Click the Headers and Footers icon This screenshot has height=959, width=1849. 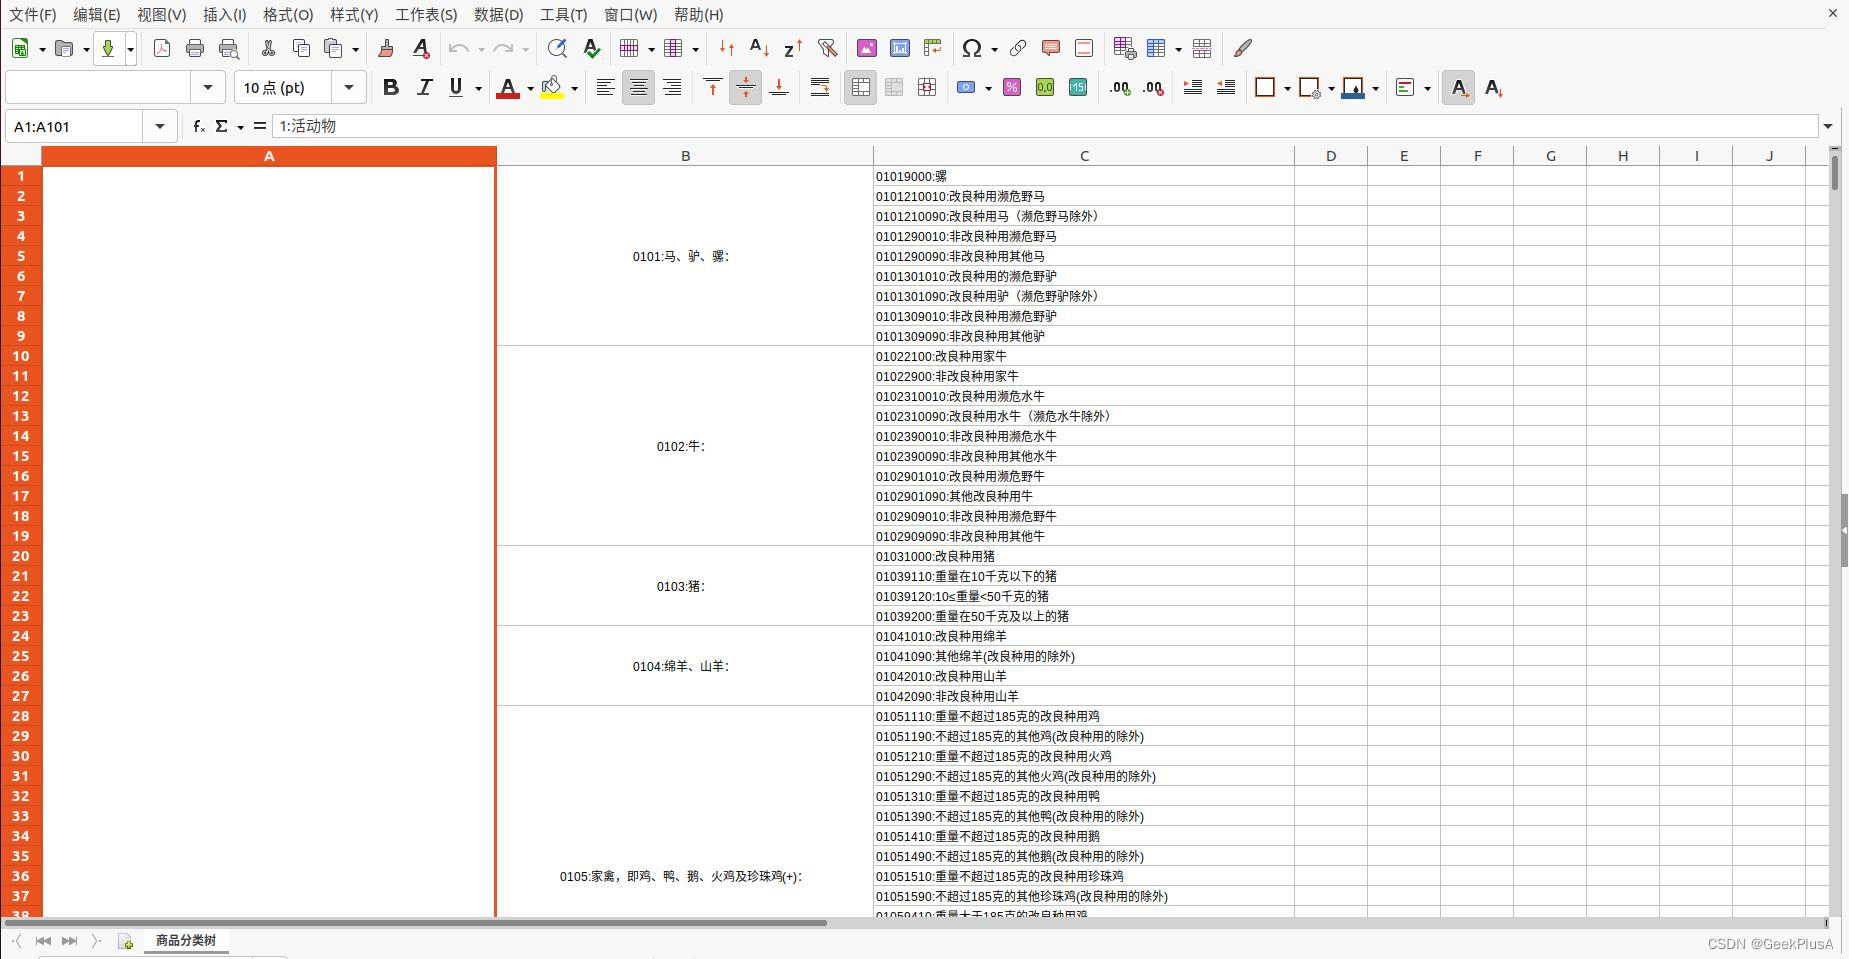point(1084,48)
